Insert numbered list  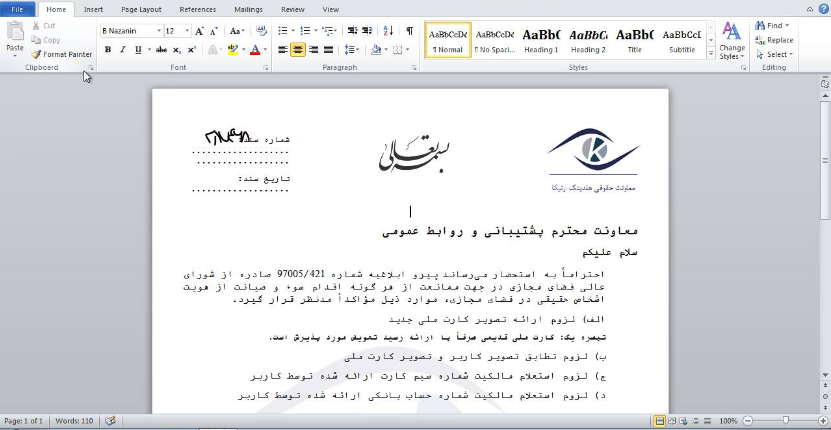click(305, 31)
